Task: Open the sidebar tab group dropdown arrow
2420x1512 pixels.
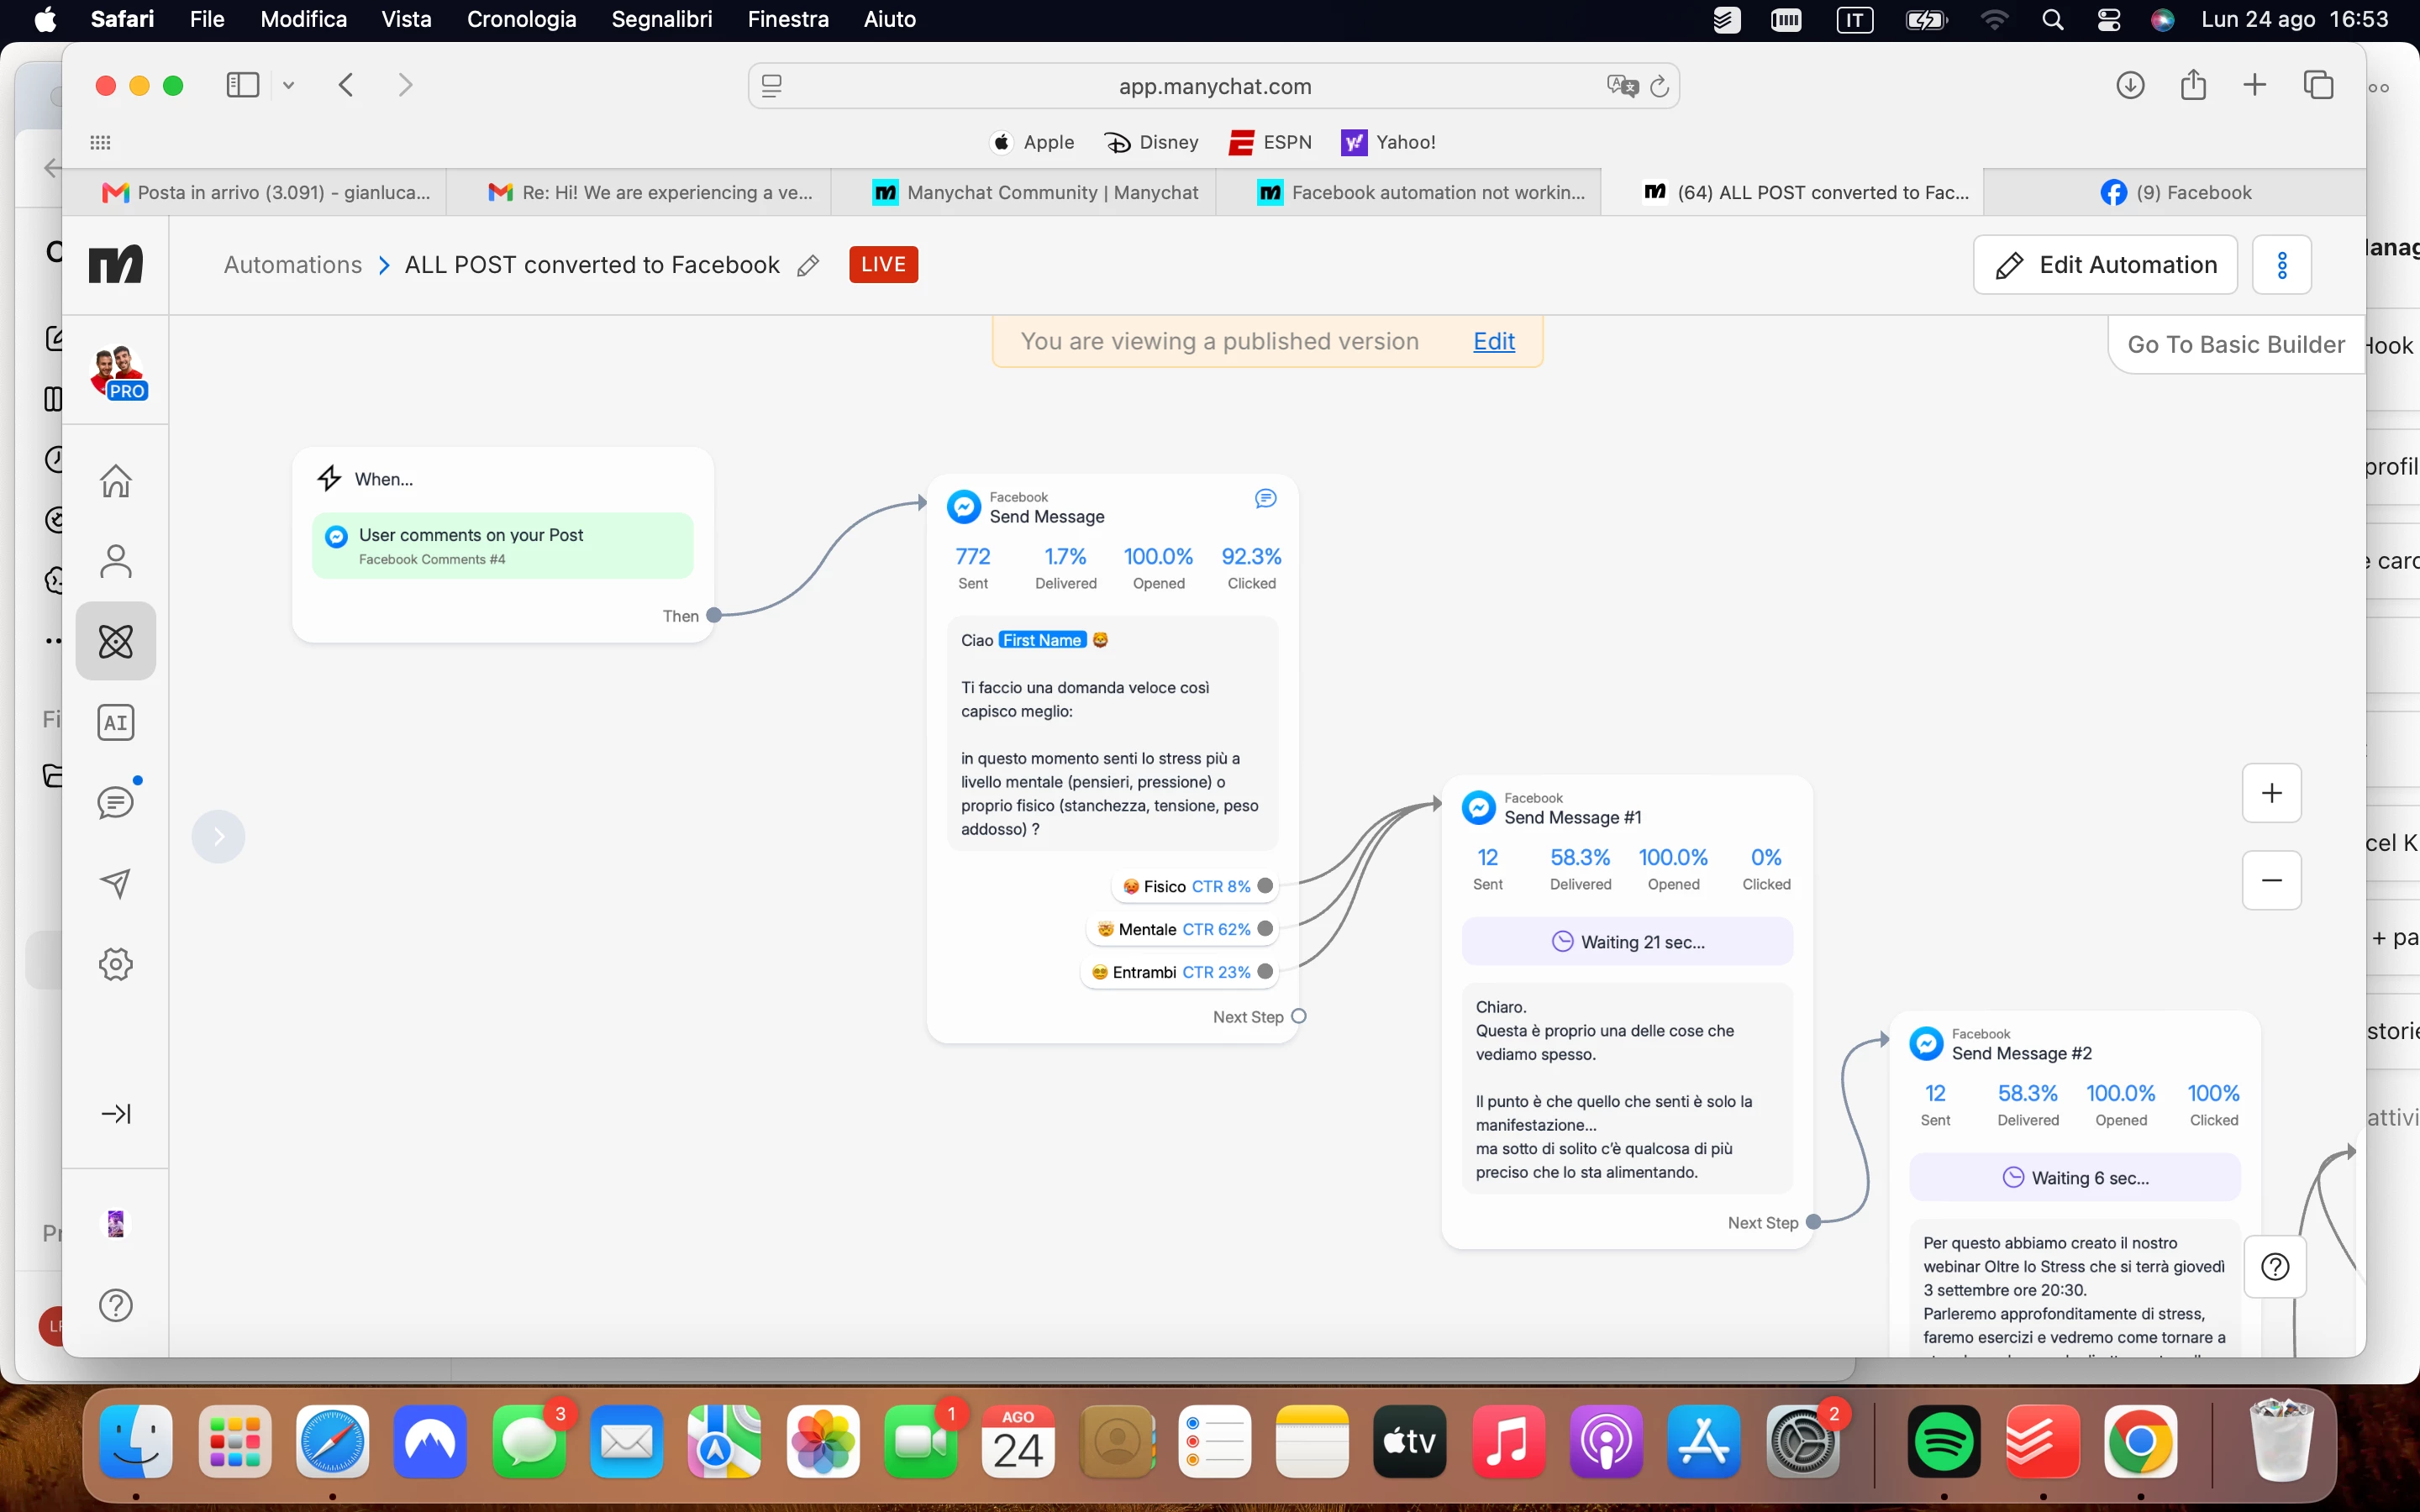Action: point(288,86)
